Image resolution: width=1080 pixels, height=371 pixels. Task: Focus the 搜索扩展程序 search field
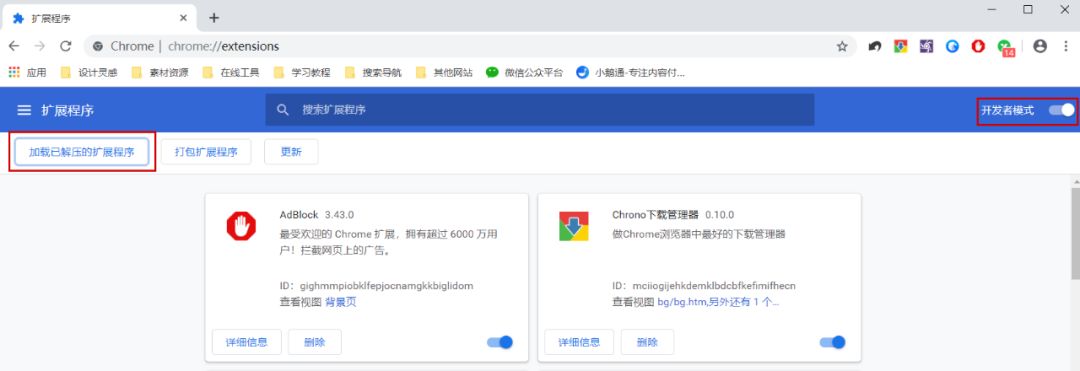click(540, 110)
